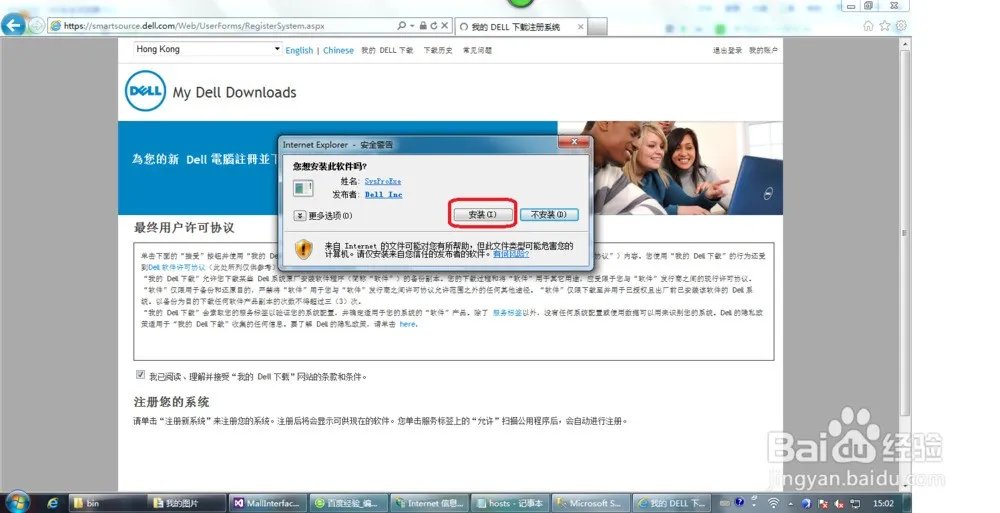Open 下载历史 nav menu item

click(438, 50)
